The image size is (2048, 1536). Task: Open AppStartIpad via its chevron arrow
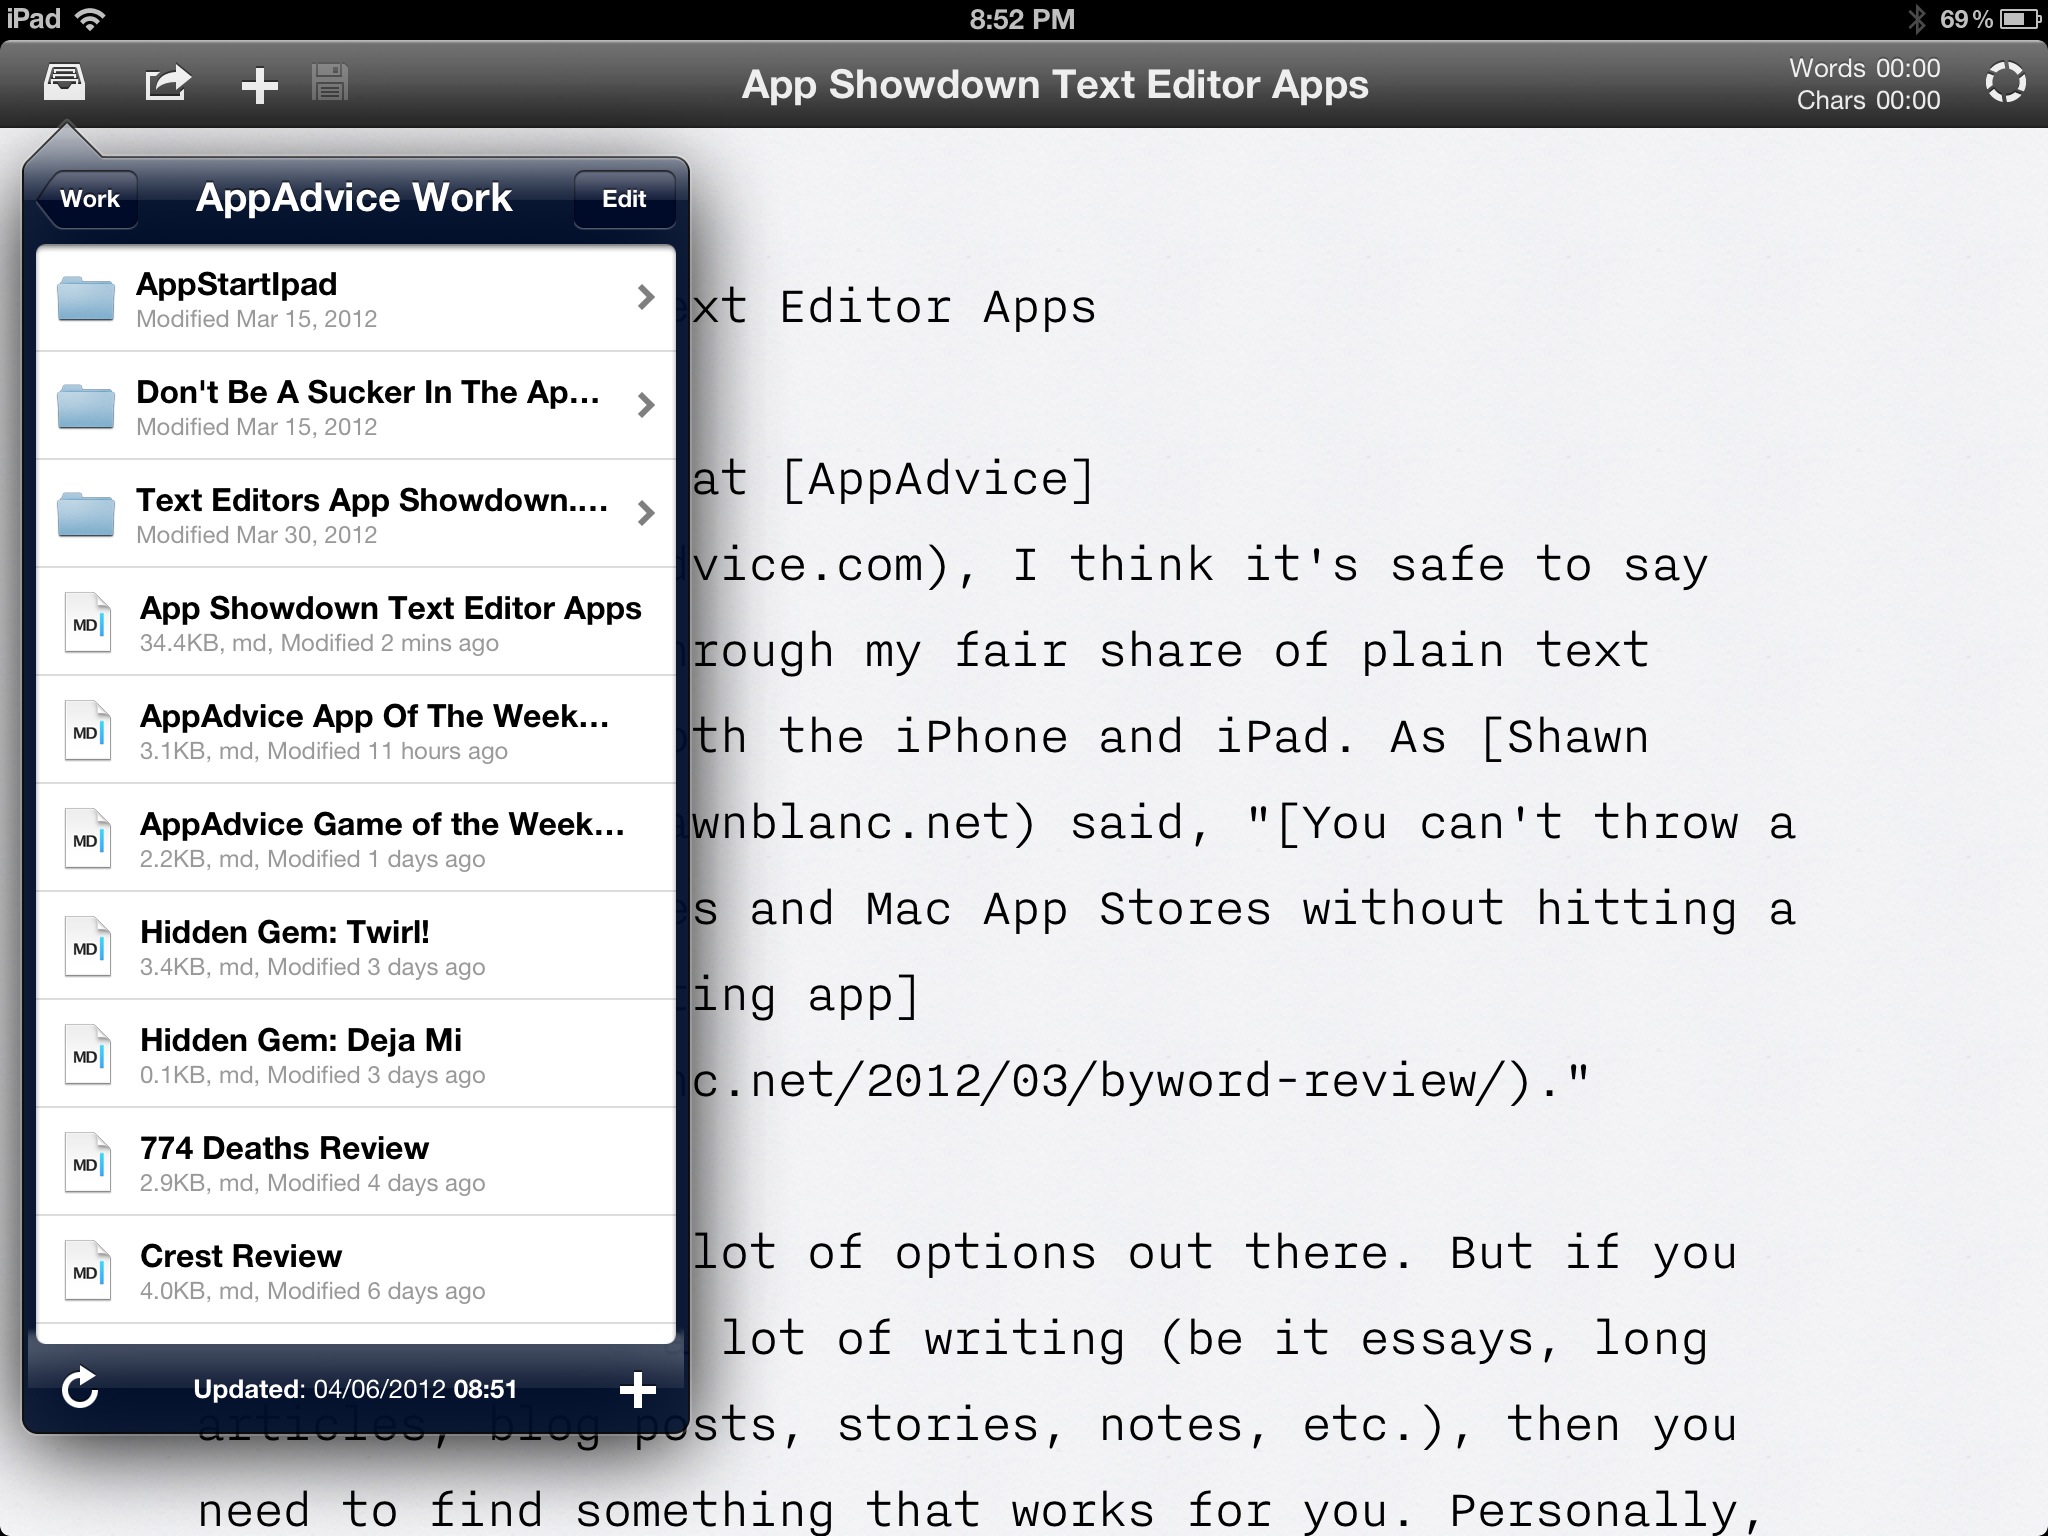tap(647, 298)
